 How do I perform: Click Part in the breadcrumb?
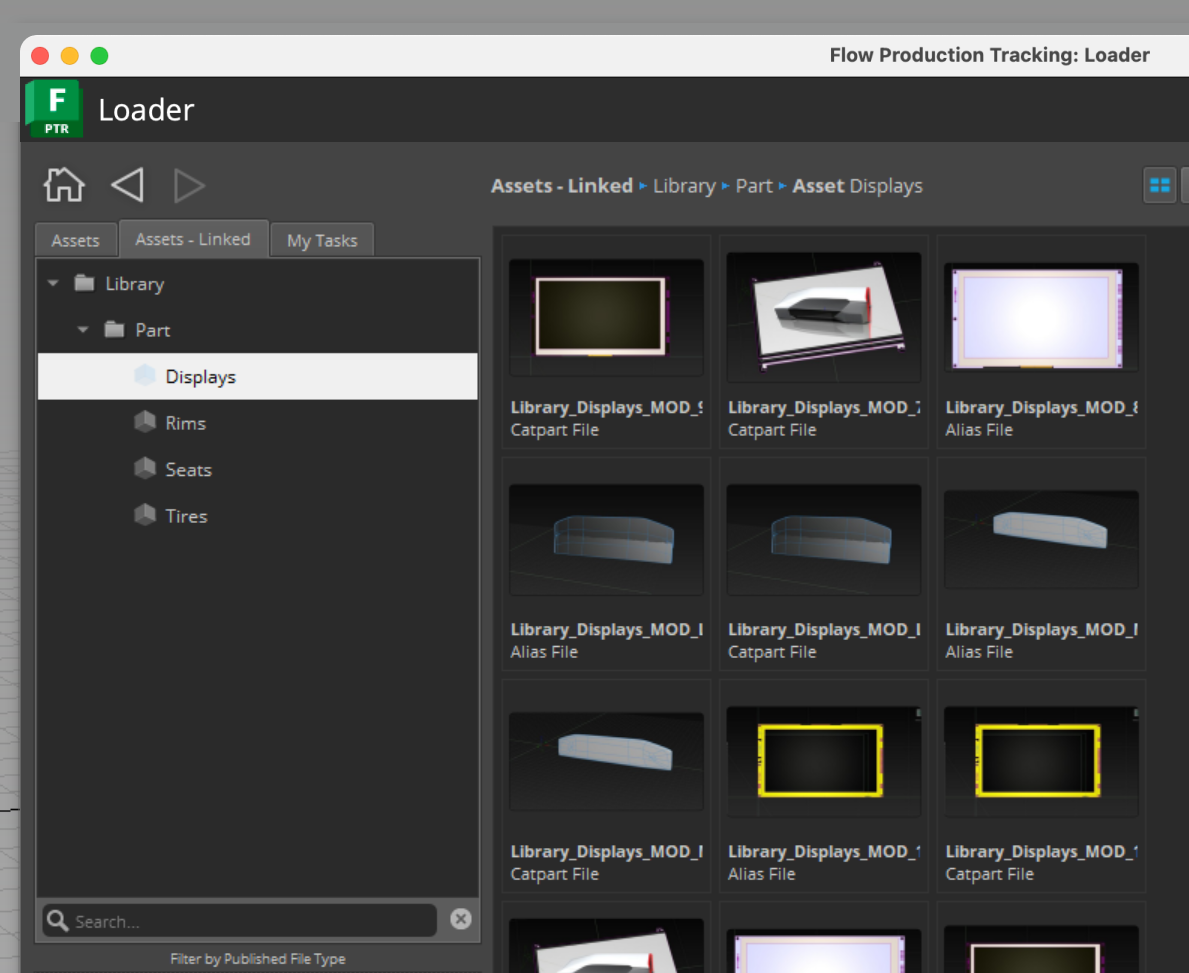click(x=754, y=186)
